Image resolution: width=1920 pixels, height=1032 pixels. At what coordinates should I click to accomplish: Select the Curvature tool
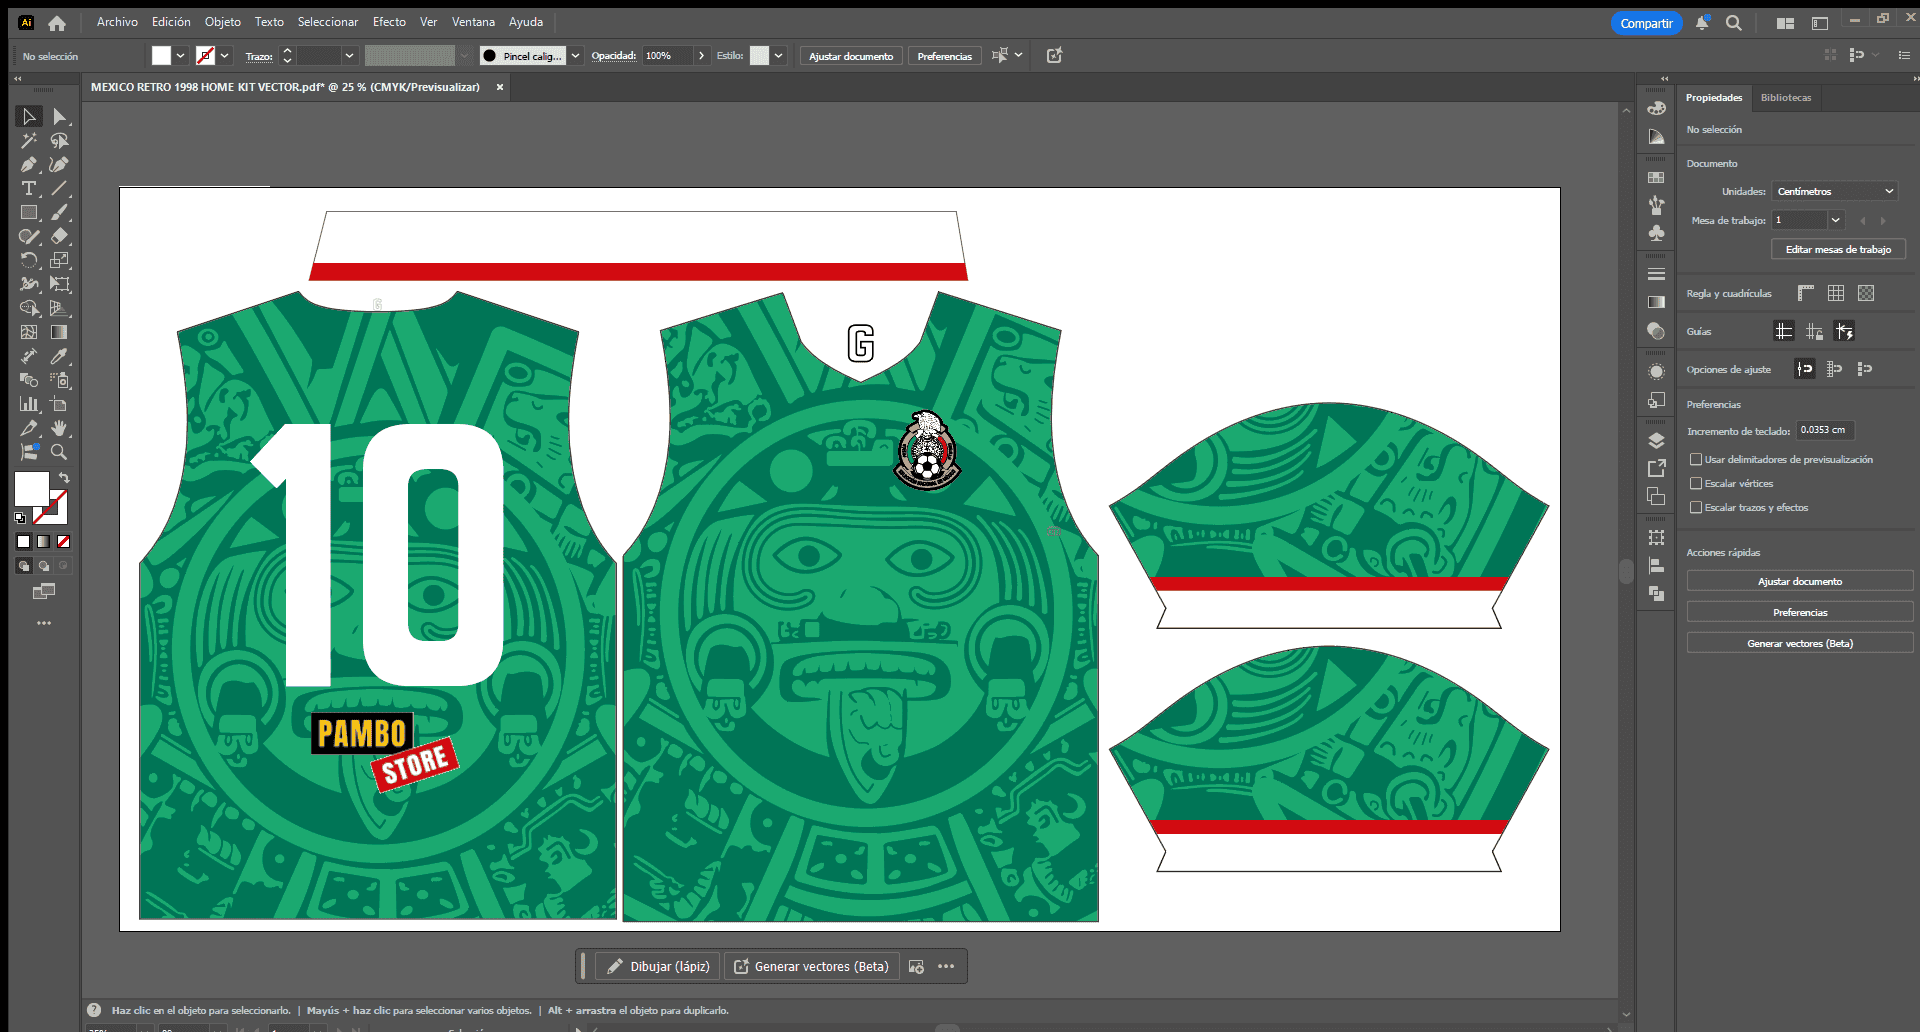[x=60, y=165]
